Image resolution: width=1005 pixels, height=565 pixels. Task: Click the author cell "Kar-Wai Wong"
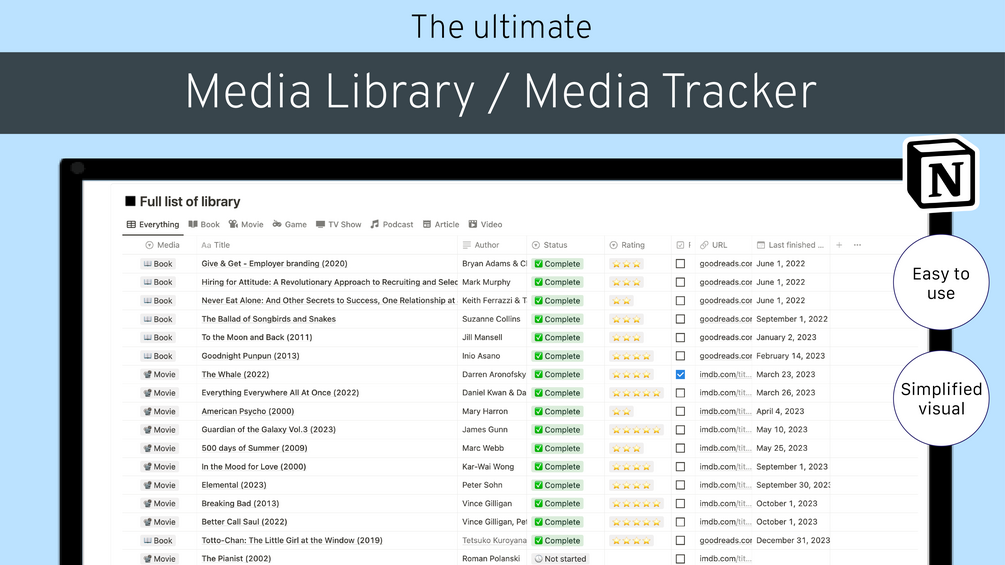tap(488, 466)
